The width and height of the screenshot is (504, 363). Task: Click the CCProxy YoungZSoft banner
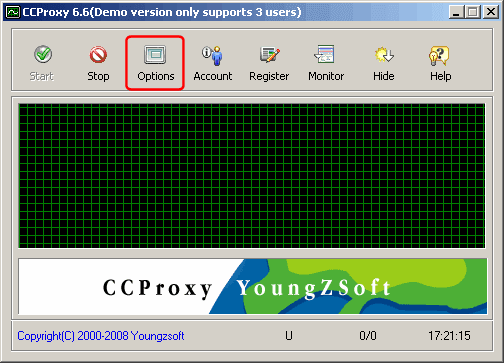(253, 286)
